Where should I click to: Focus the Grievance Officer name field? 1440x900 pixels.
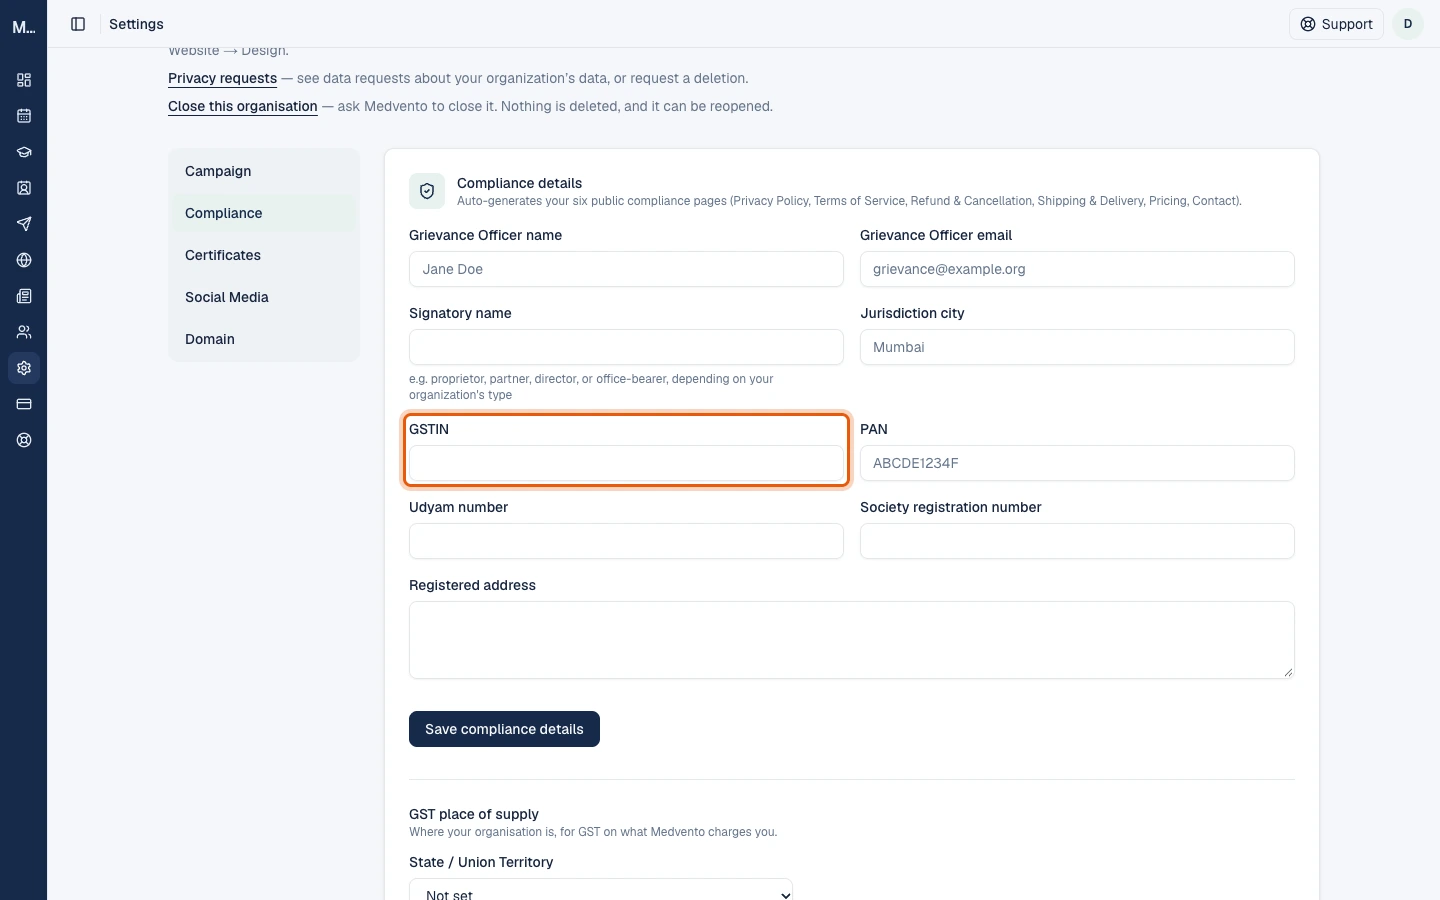[626, 269]
